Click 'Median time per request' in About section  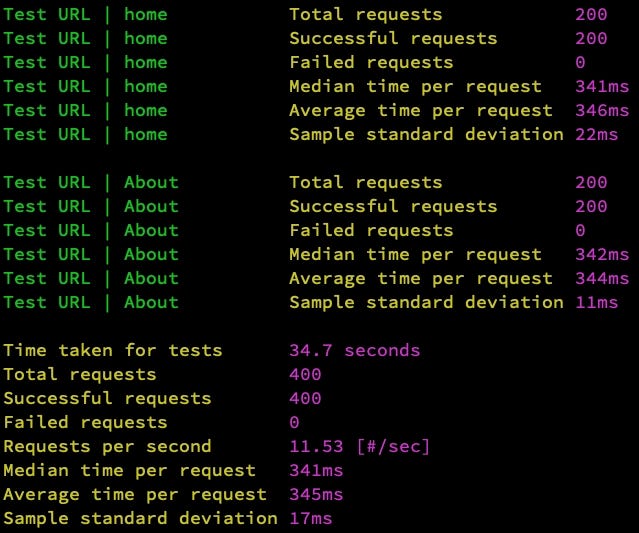tap(415, 255)
